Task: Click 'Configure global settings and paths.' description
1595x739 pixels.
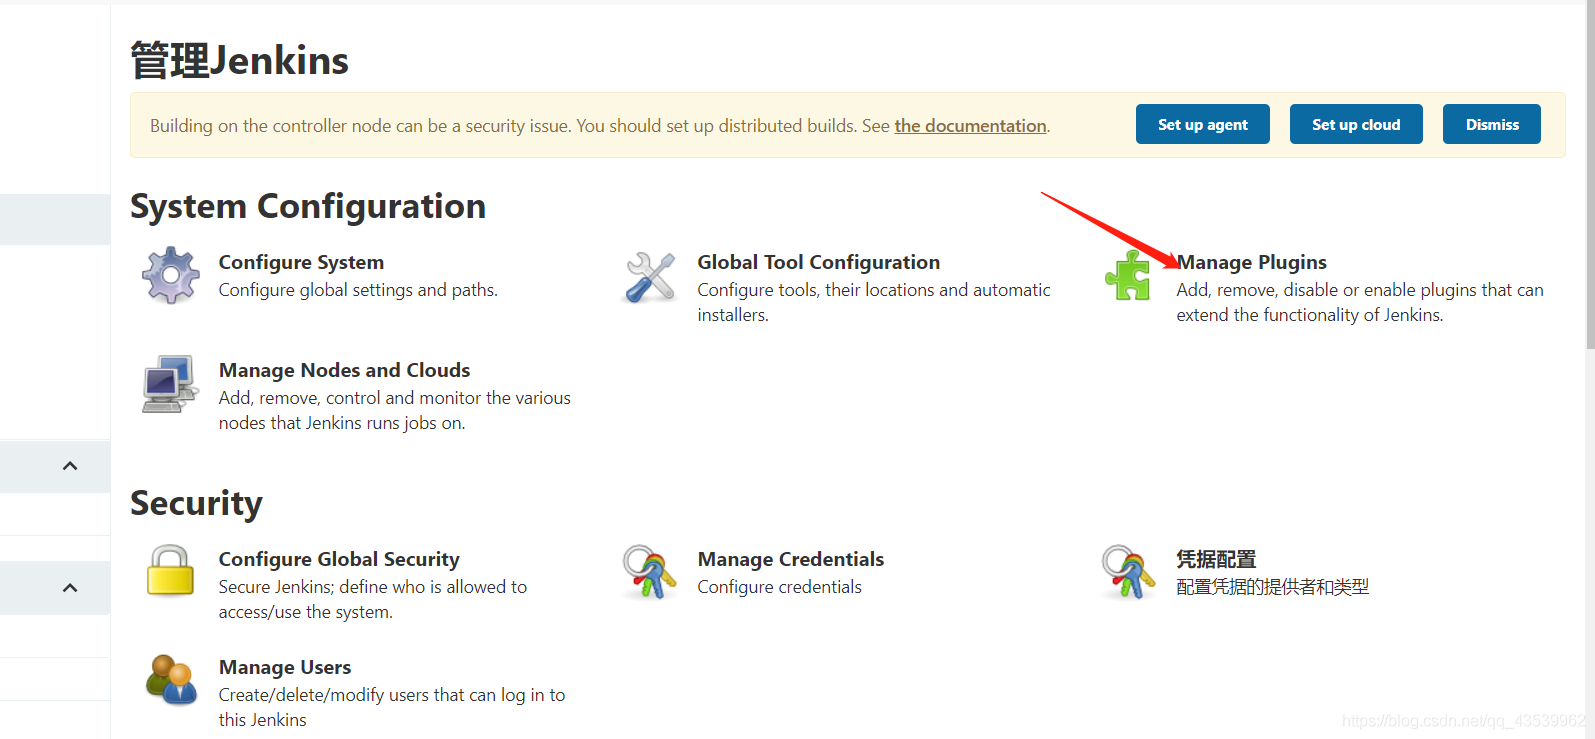Action: coord(358,290)
